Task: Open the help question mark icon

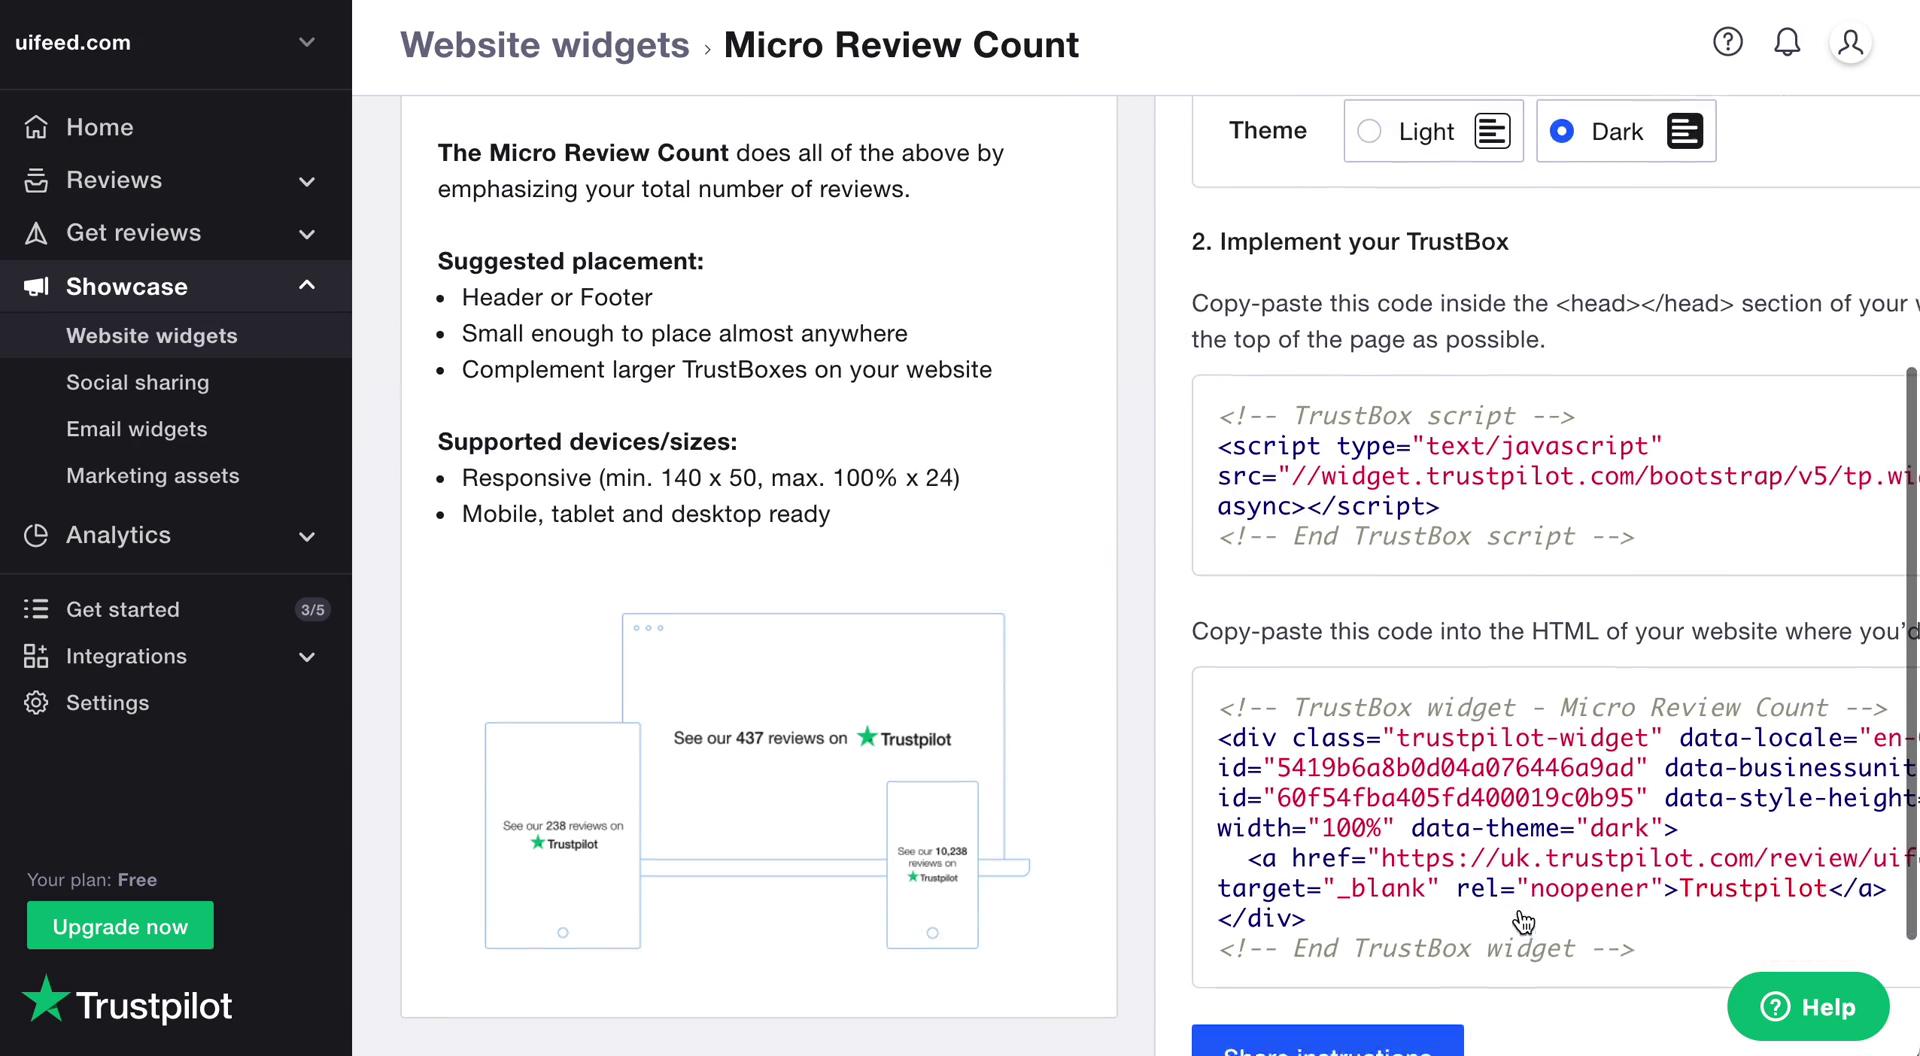Action: tap(1727, 42)
